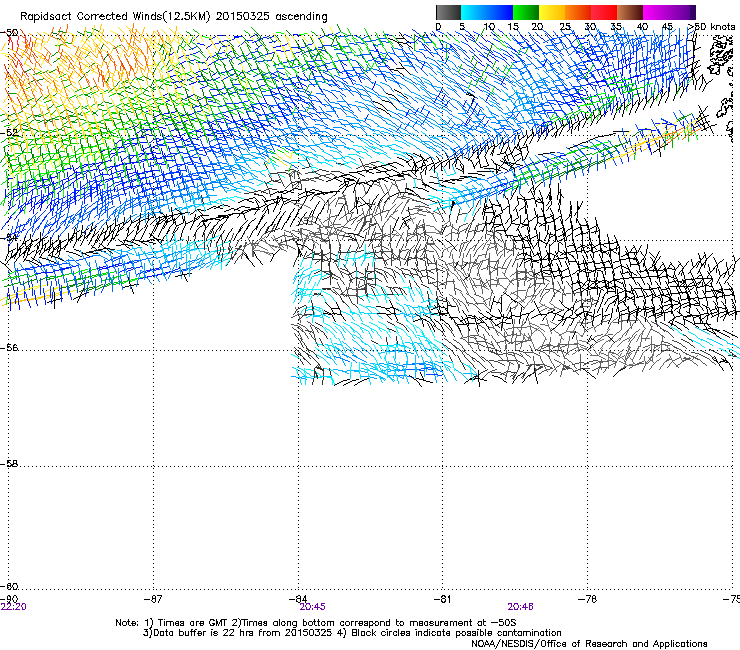The height and width of the screenshot is (650, 740).
Task: Click the purple '22:20' time stamp
Action: [x=14, y=607]
